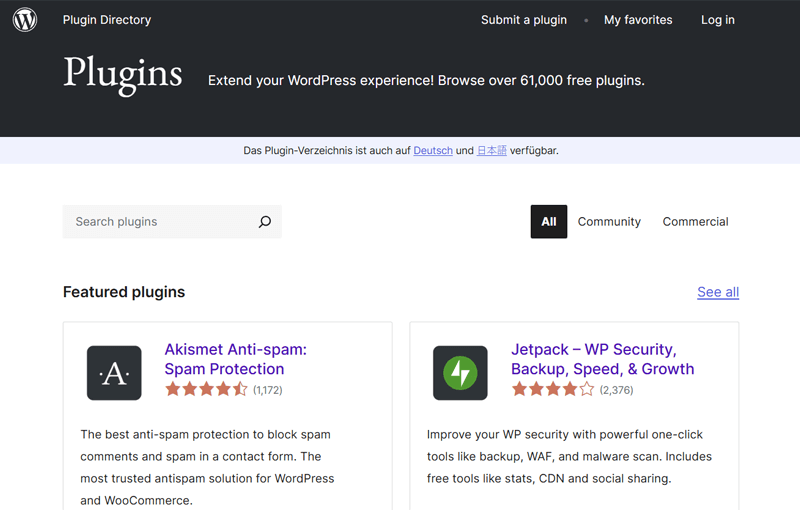800x510 pixels.
Task: Click Akismet star rating
Action: coord(206,390)
